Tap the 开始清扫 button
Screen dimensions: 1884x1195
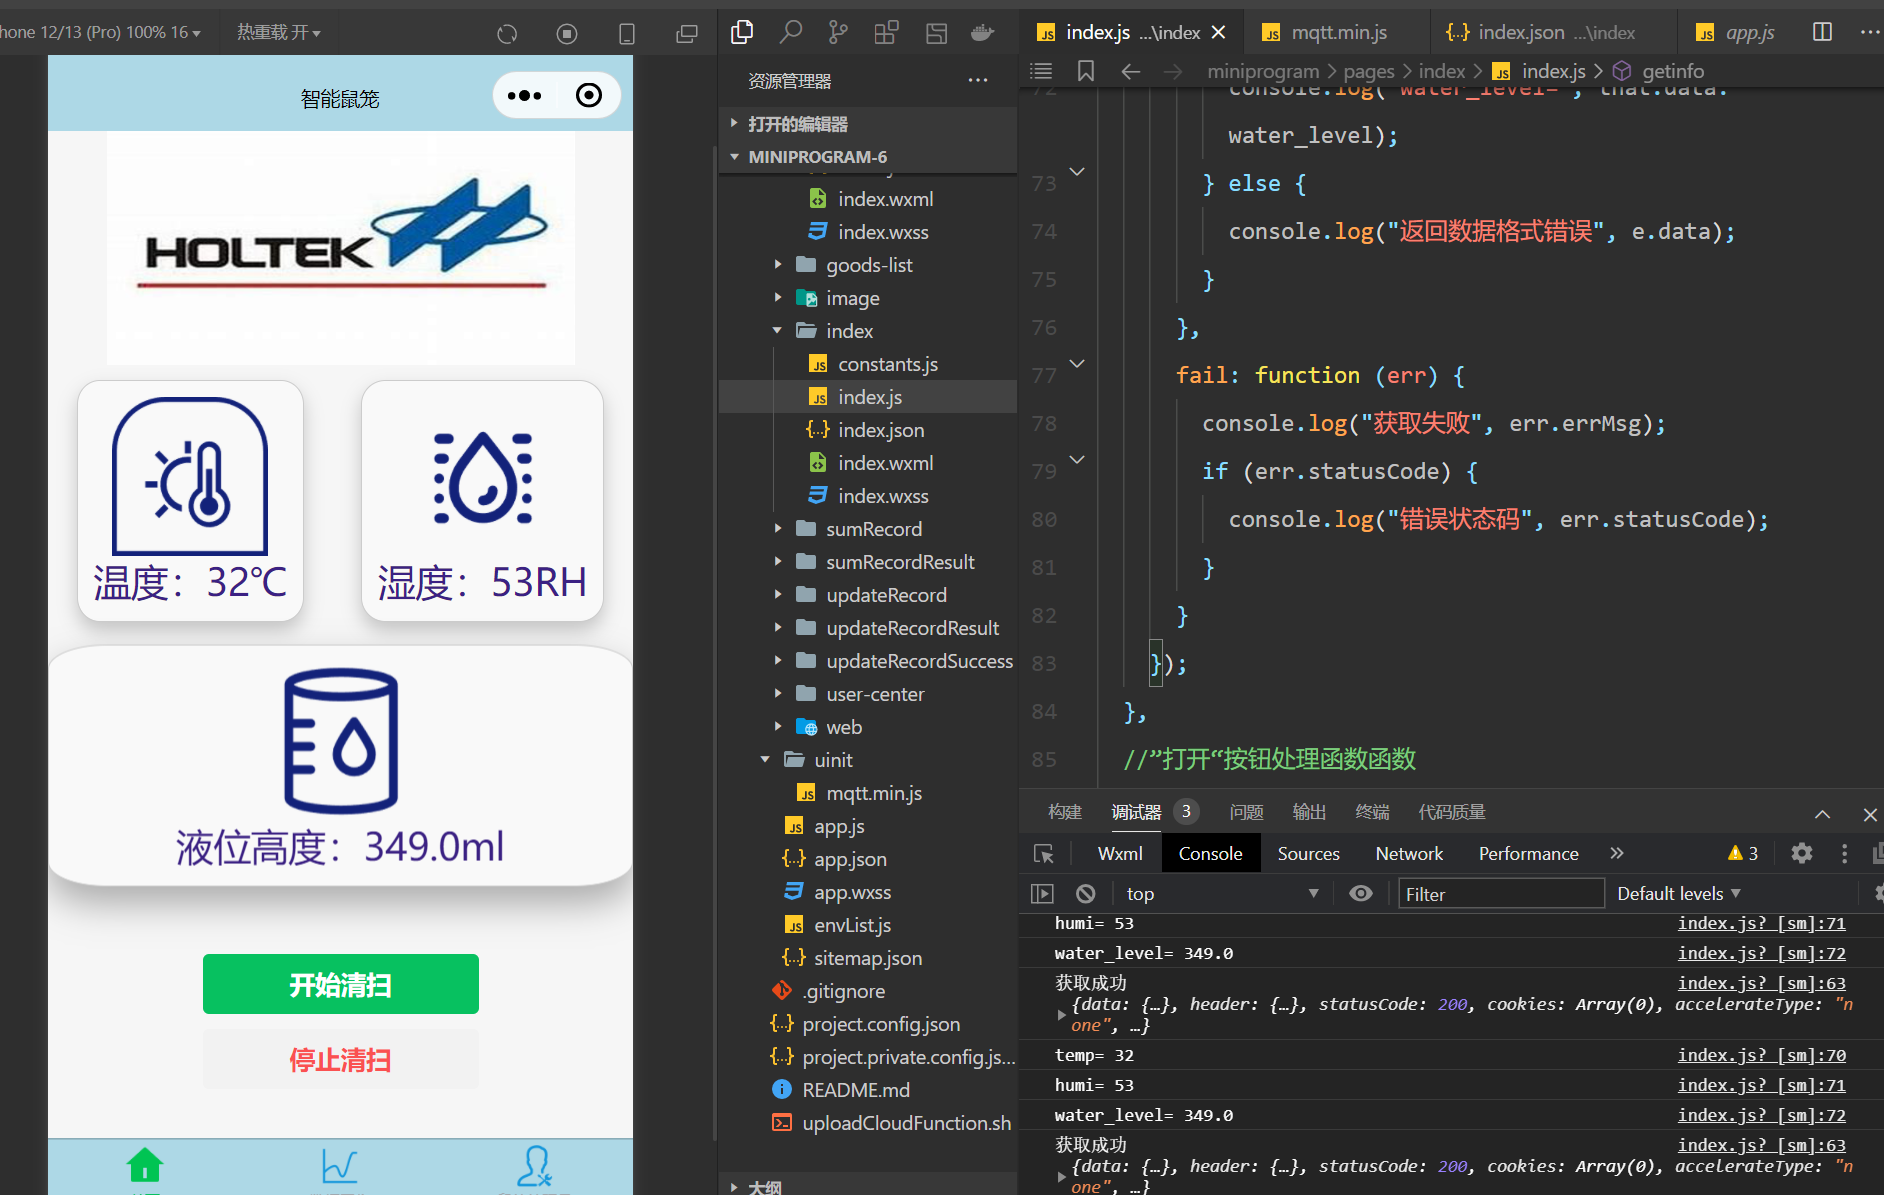click(341, 984)
